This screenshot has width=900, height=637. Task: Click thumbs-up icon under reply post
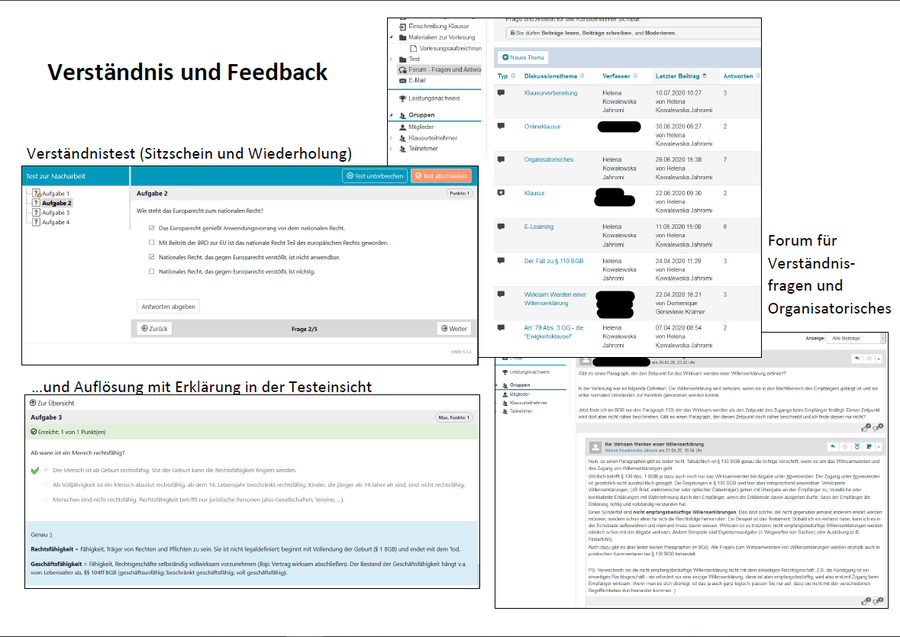click(867, 601)
